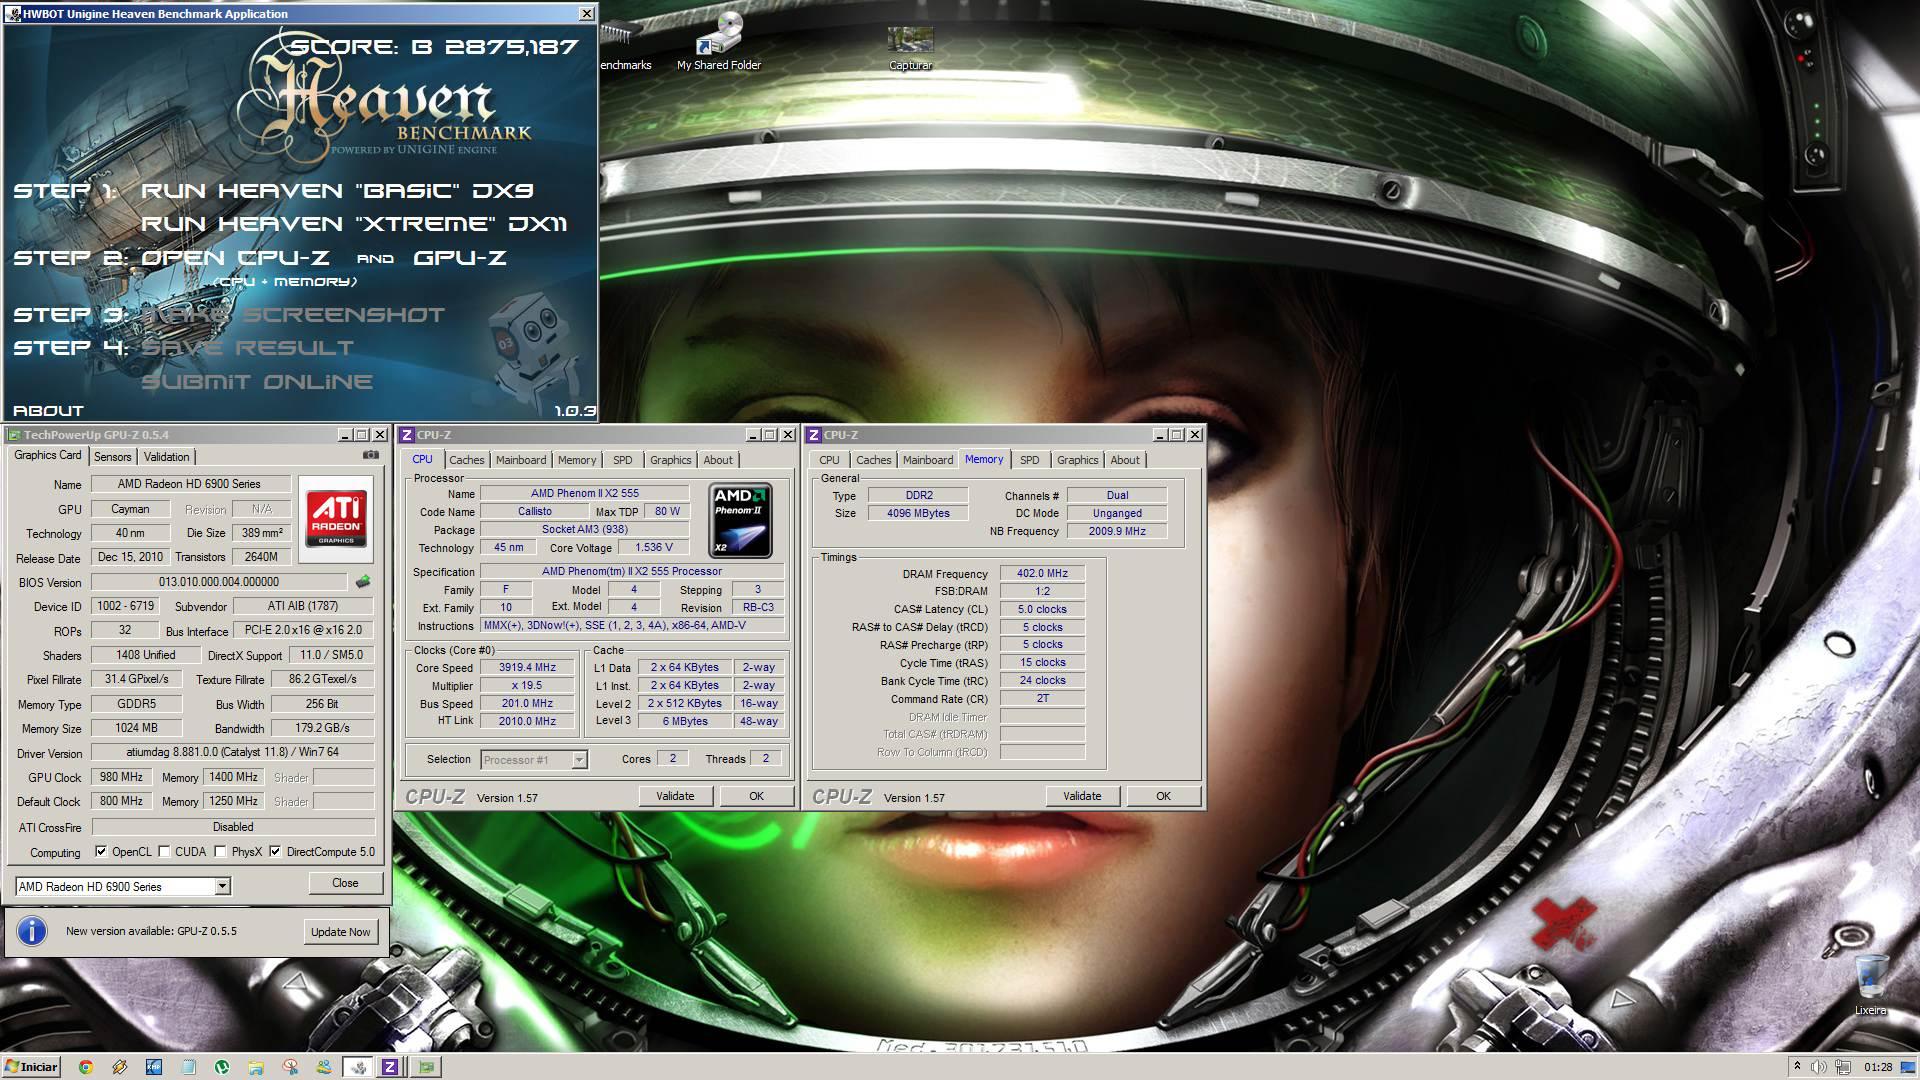
Task: Open Mainboard tab in left CPU-Z window
Action: 521,460
